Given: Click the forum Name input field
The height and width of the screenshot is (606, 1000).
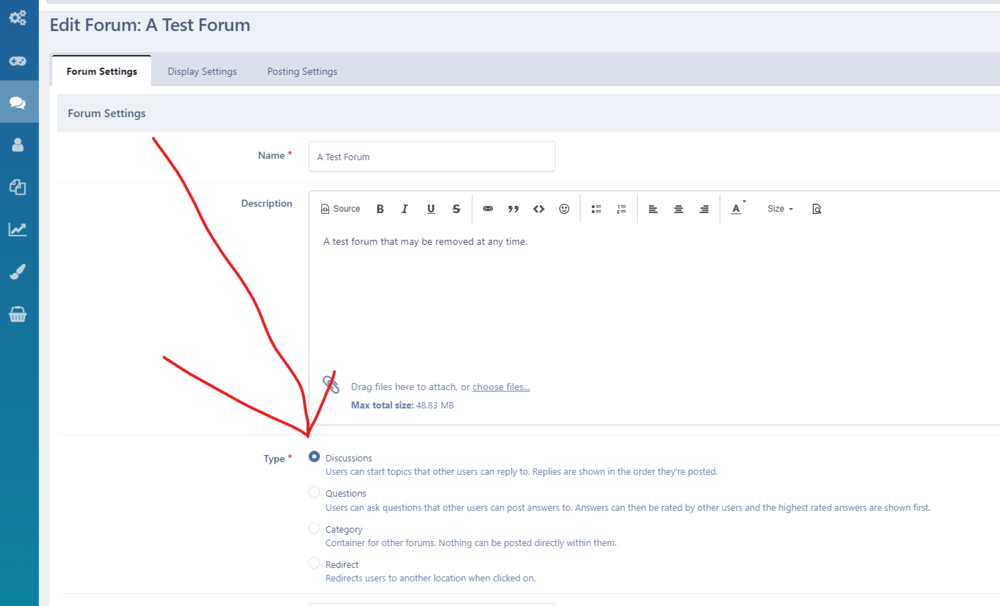Looking at the screenshot, I should [x=432, y=156].
